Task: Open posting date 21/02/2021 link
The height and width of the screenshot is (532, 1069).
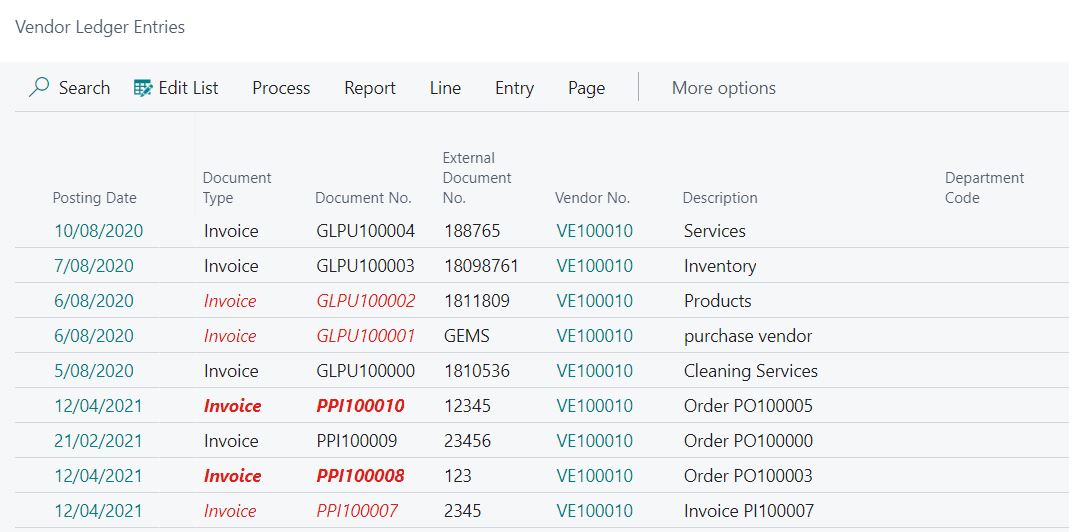Action: 99,441
